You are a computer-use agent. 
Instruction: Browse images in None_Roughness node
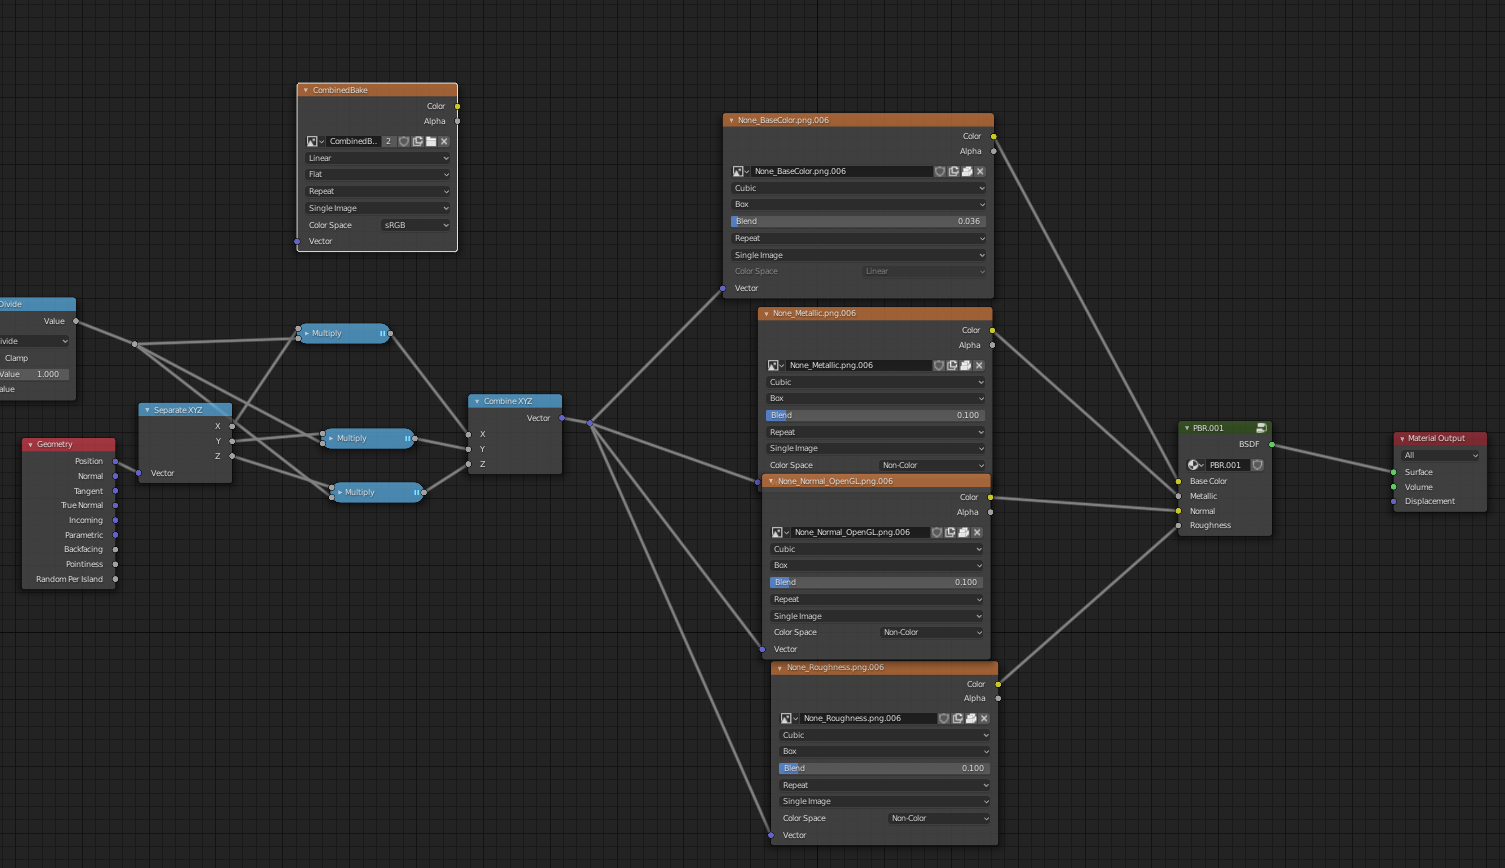789,718
